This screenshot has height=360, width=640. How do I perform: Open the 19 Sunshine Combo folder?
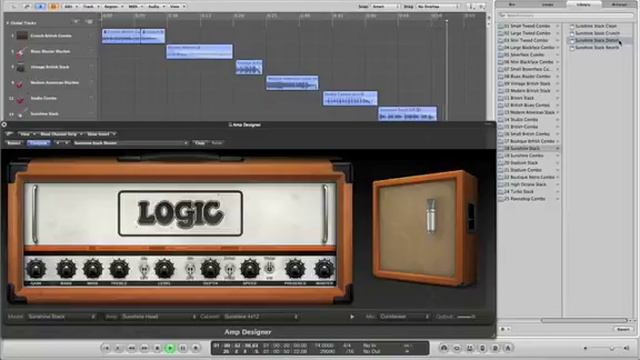click(529, 156)
